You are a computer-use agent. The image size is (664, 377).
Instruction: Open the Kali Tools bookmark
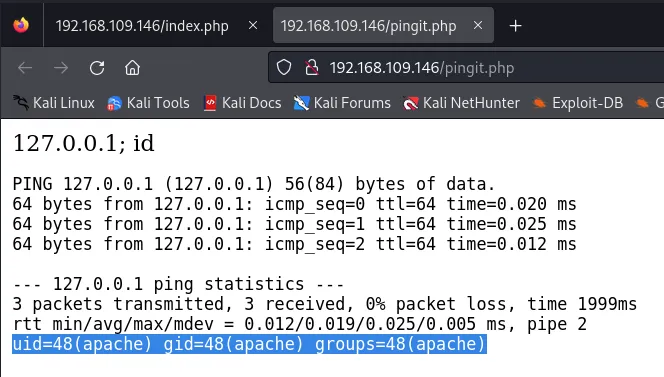click(x=148, y=103)
